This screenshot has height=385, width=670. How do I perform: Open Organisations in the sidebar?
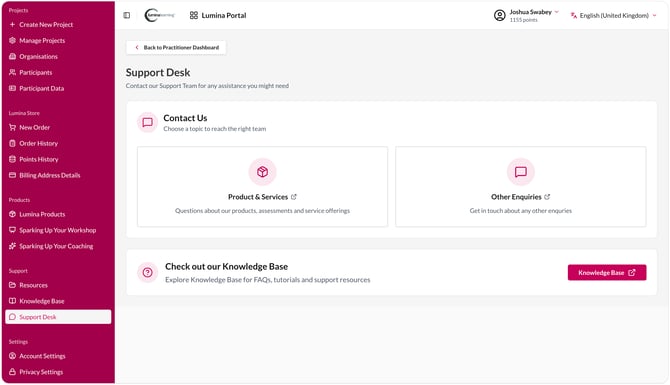[58, 56]
